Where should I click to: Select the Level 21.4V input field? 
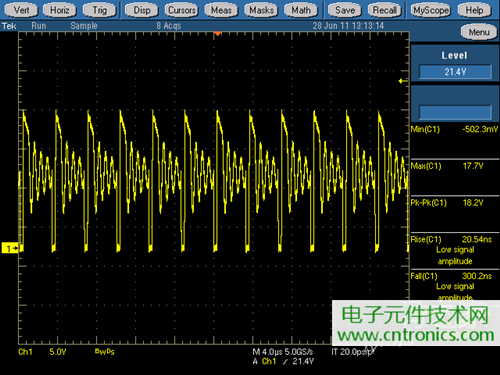[455, 72]
